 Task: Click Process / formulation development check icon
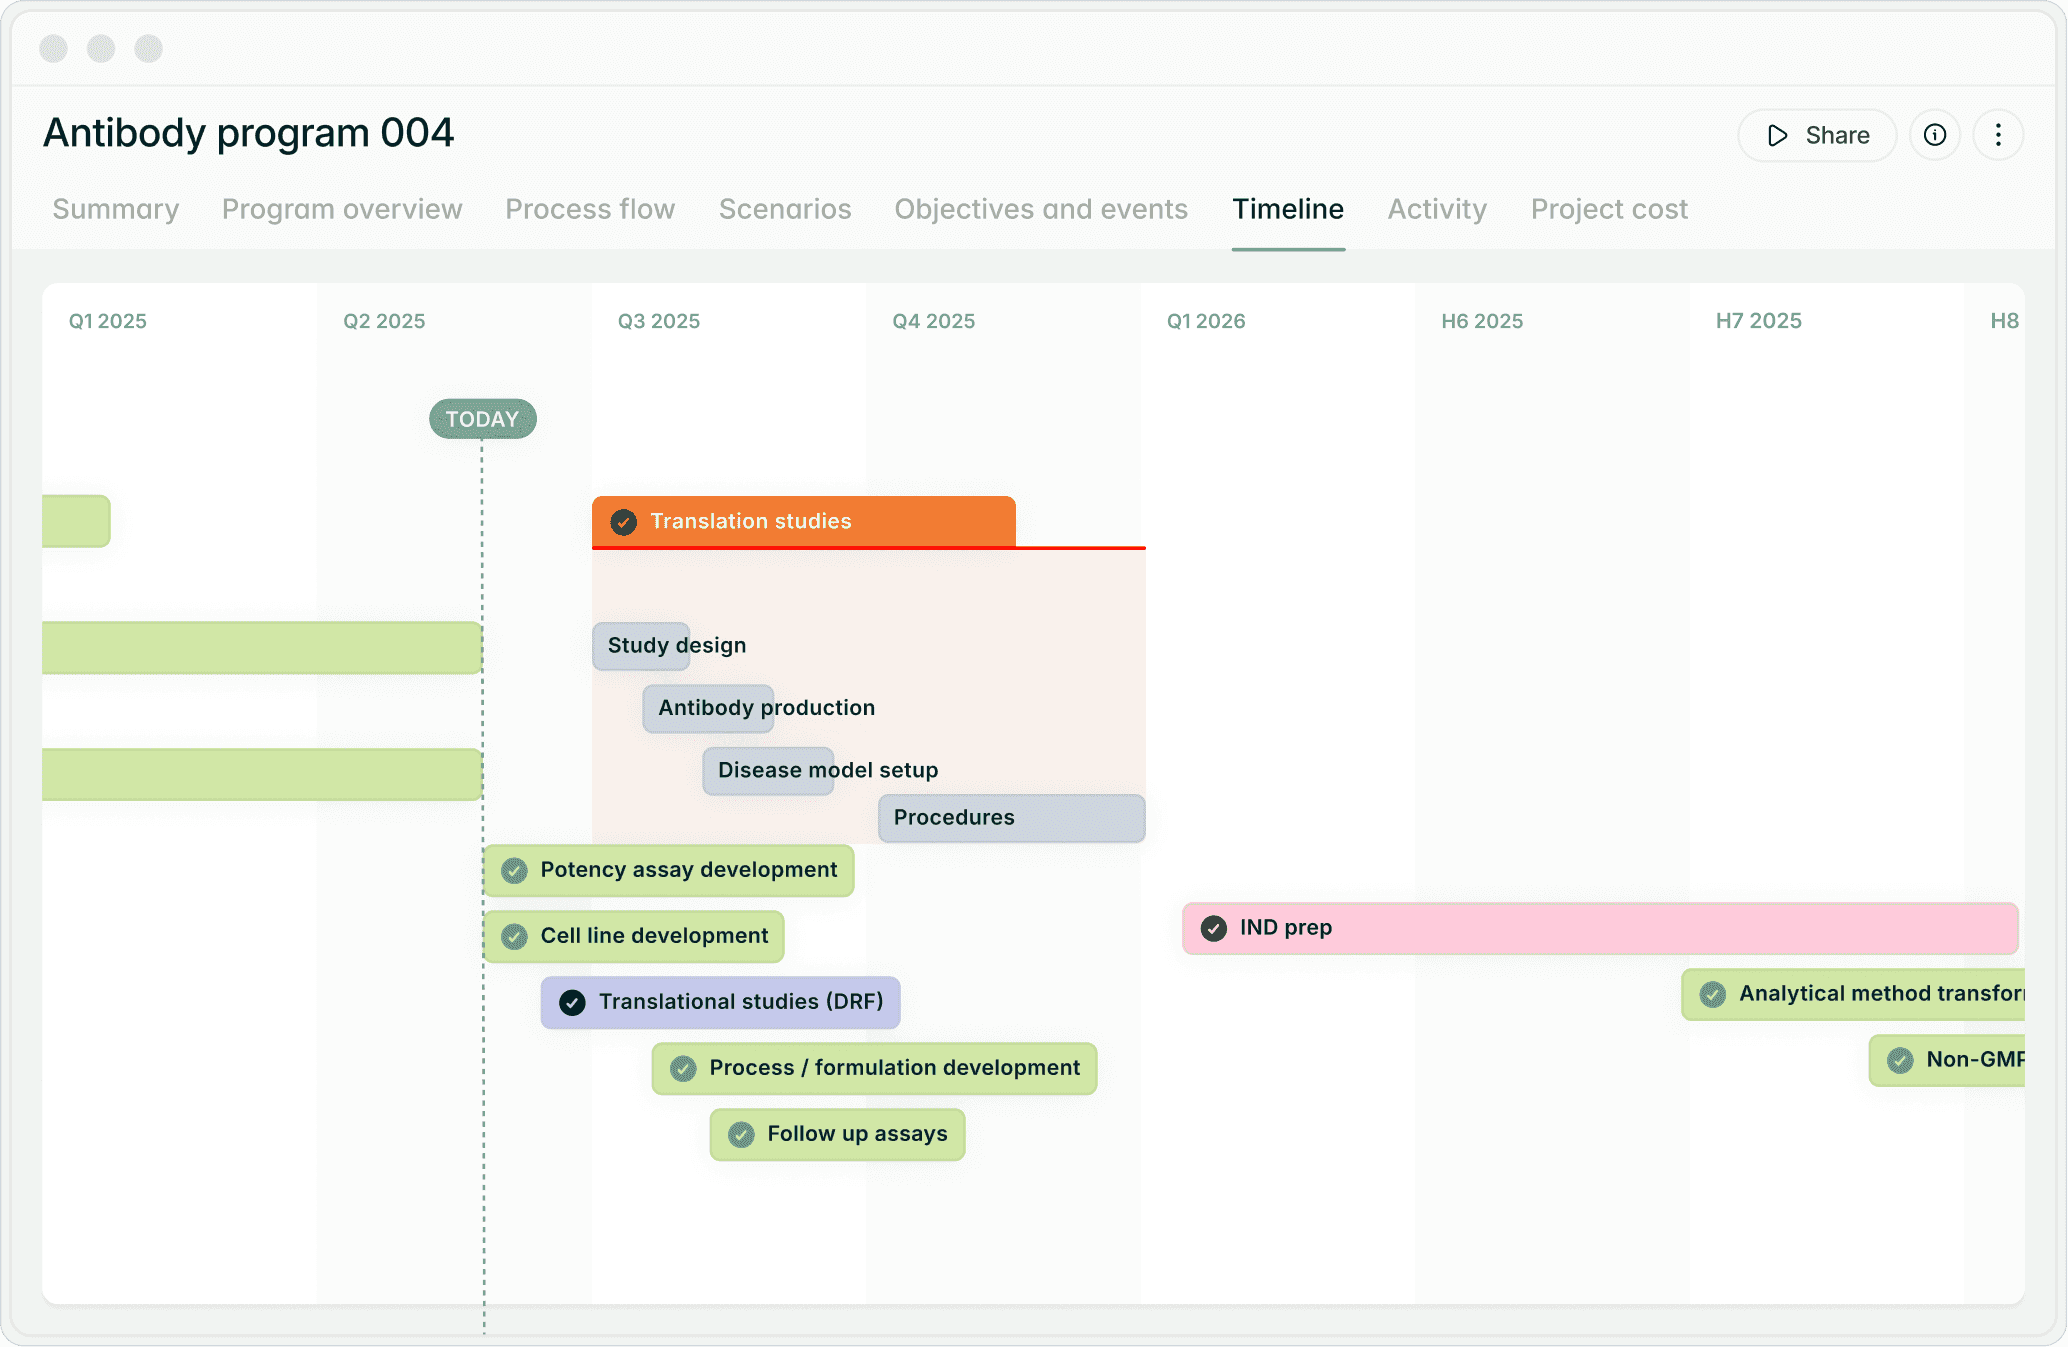point(683,1068)
